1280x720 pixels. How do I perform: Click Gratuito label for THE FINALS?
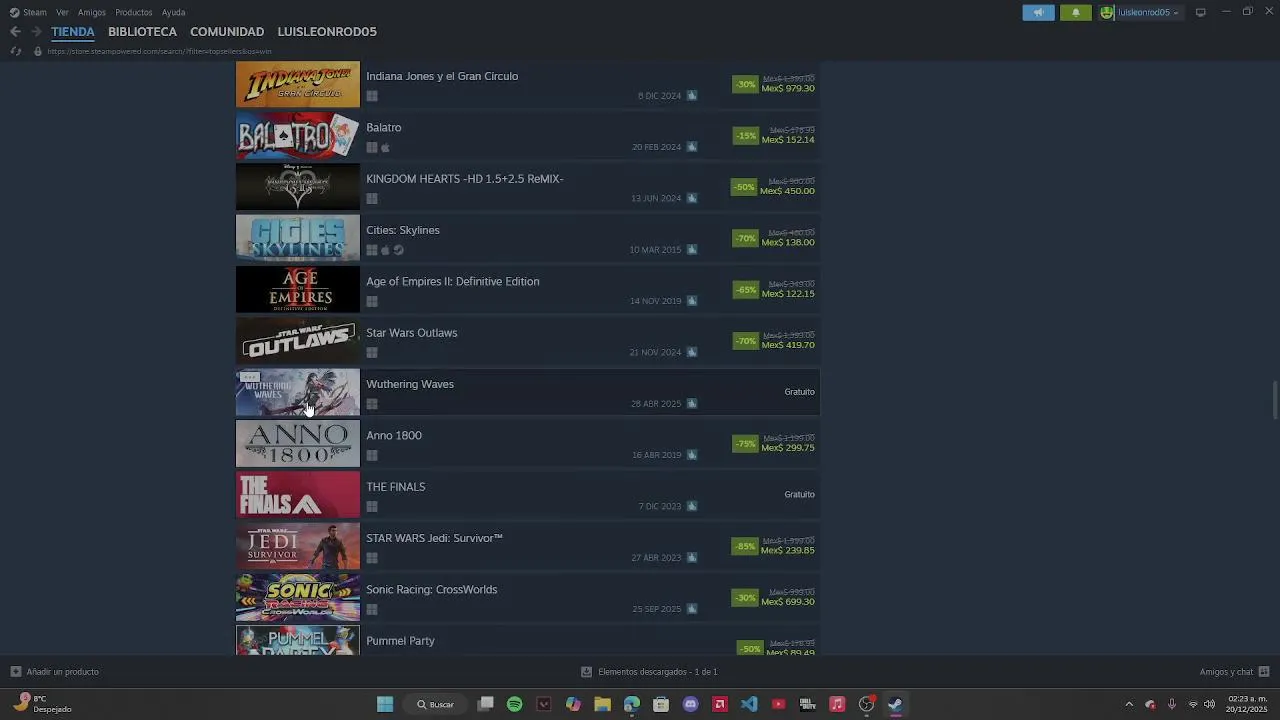coord(799,495)
